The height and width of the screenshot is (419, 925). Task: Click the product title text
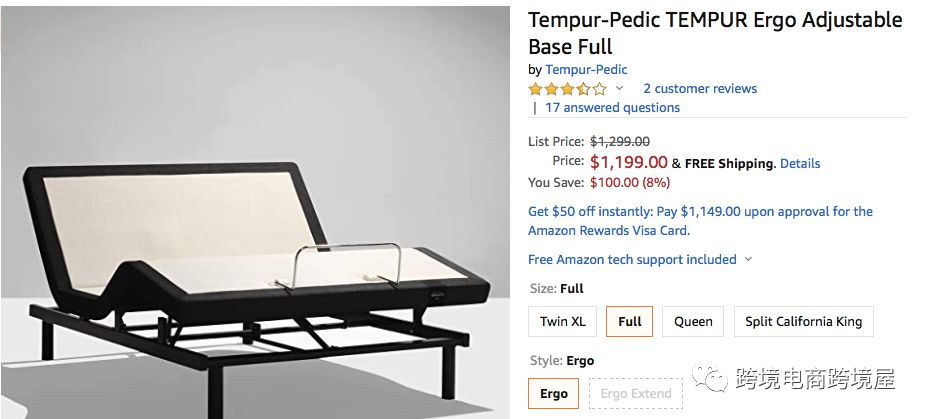715,33
